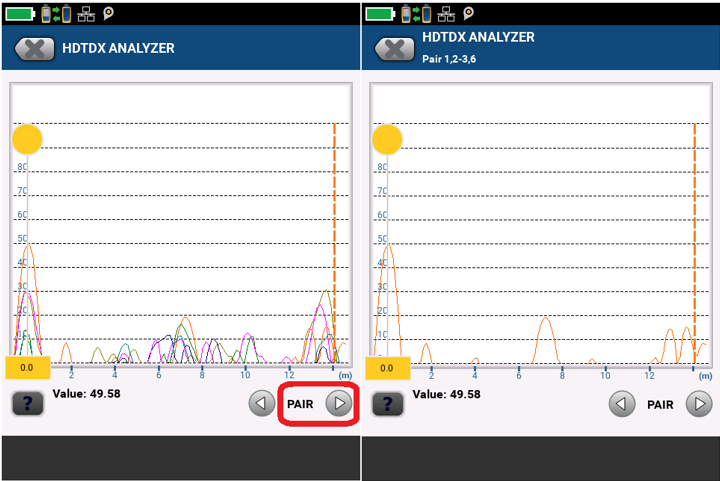Viewport: 720px width, 481px height.
Task: Select the yellow cursor handle on left graph
Action: tap(27, 139)
